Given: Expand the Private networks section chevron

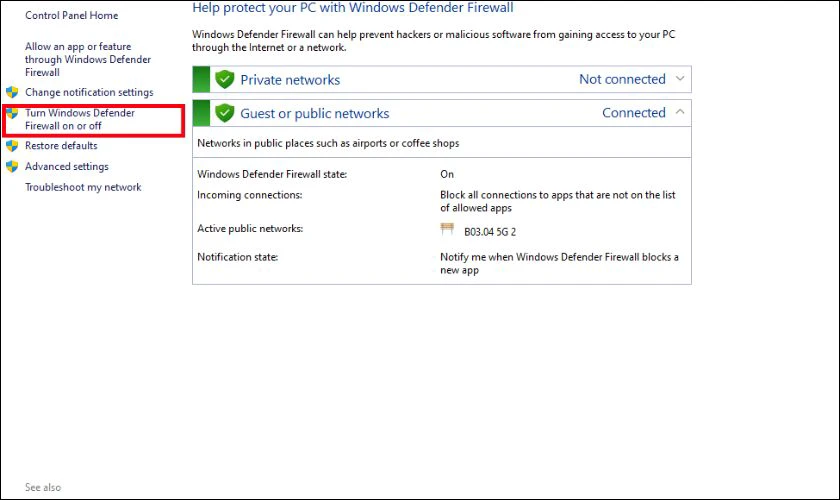Looking at the screenshot, I should 680,79.
